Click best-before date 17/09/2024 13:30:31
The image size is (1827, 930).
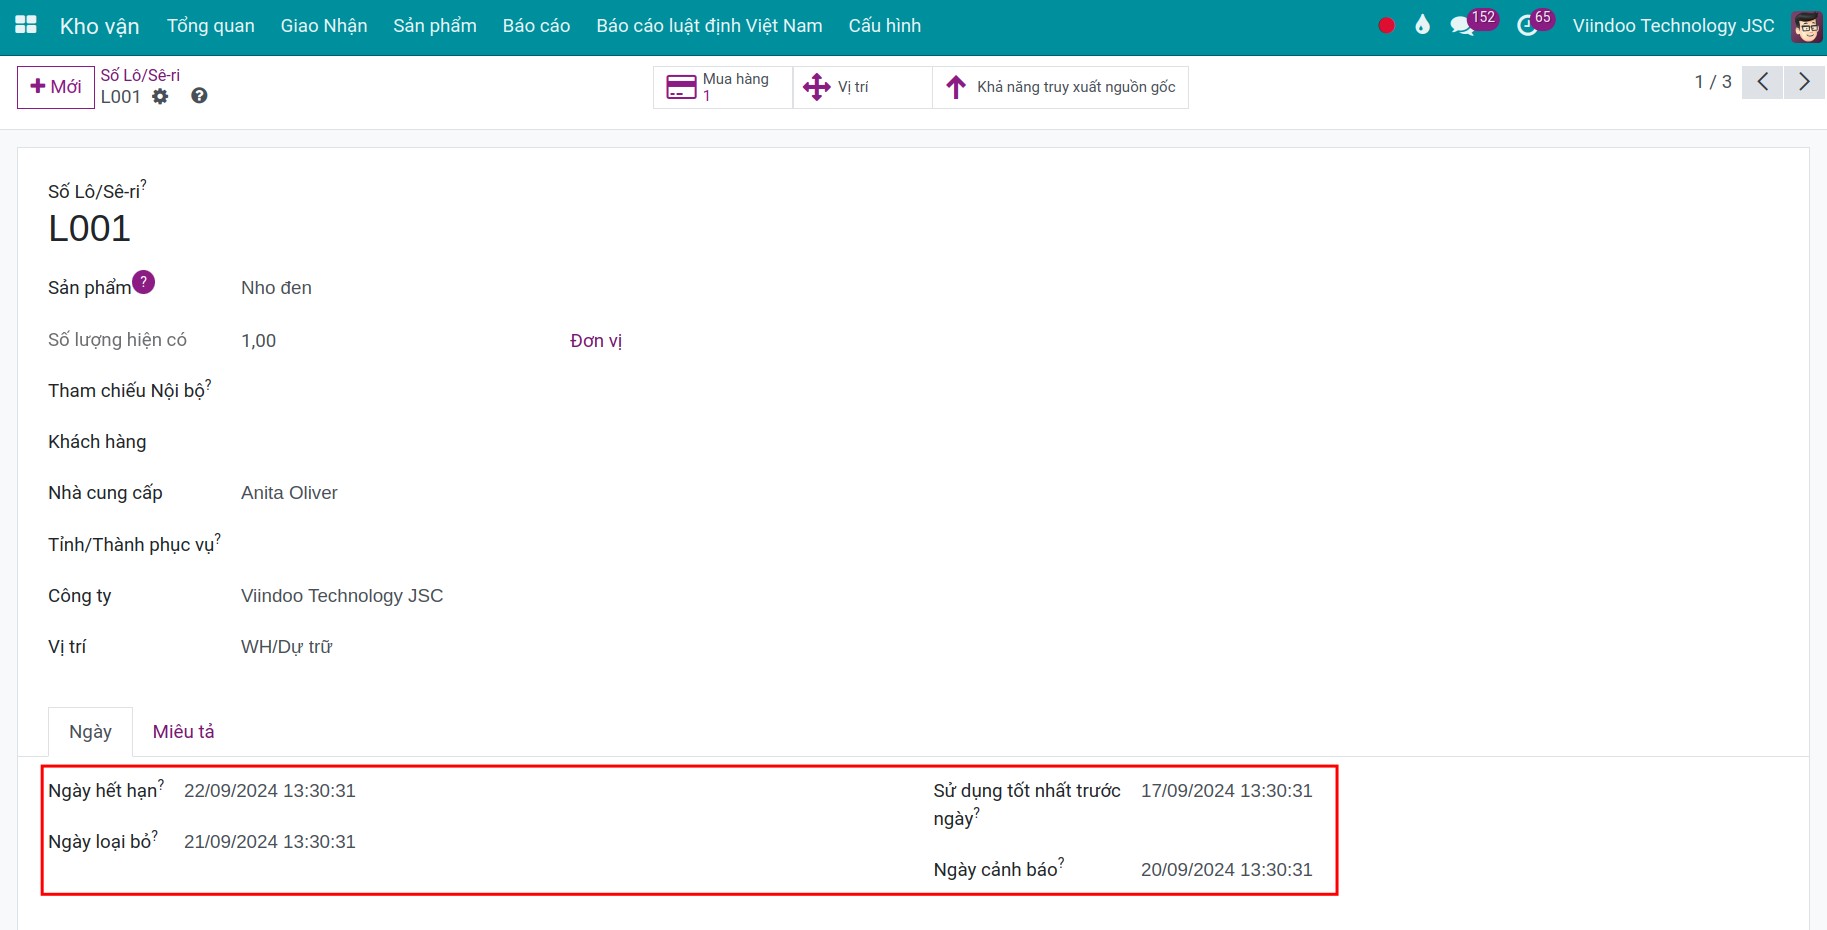pyautogui.click(x=1226, y=791)
